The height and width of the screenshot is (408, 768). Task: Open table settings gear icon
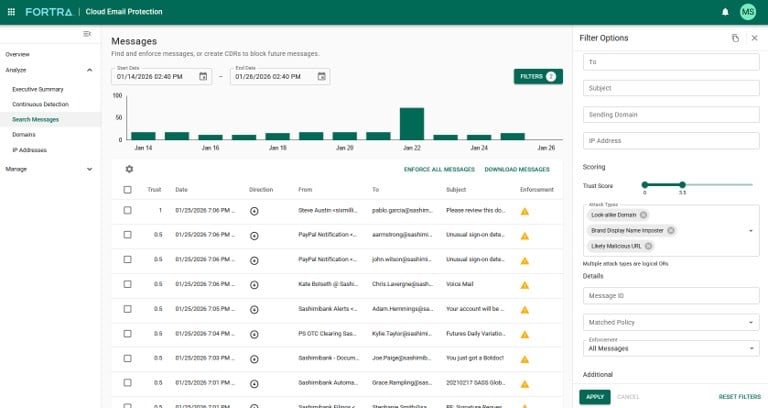(x=128, y=169)
